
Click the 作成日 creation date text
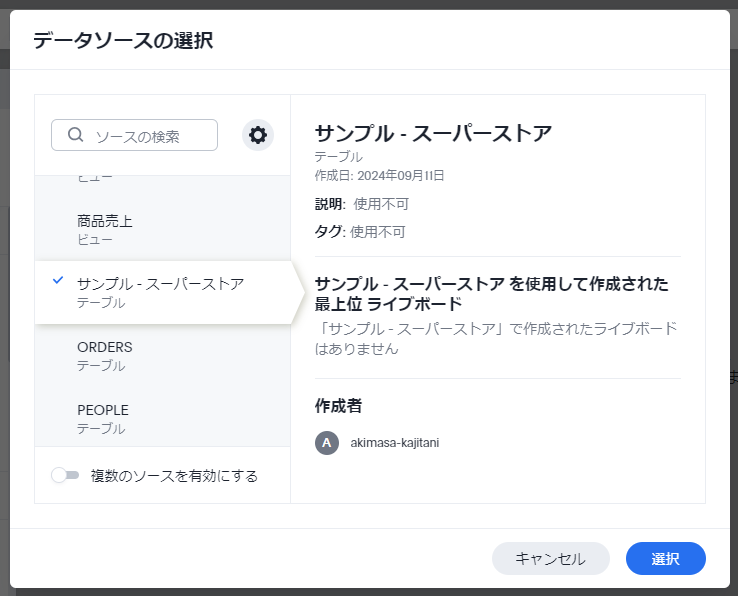pyautogui.click(x=379, y=175)
